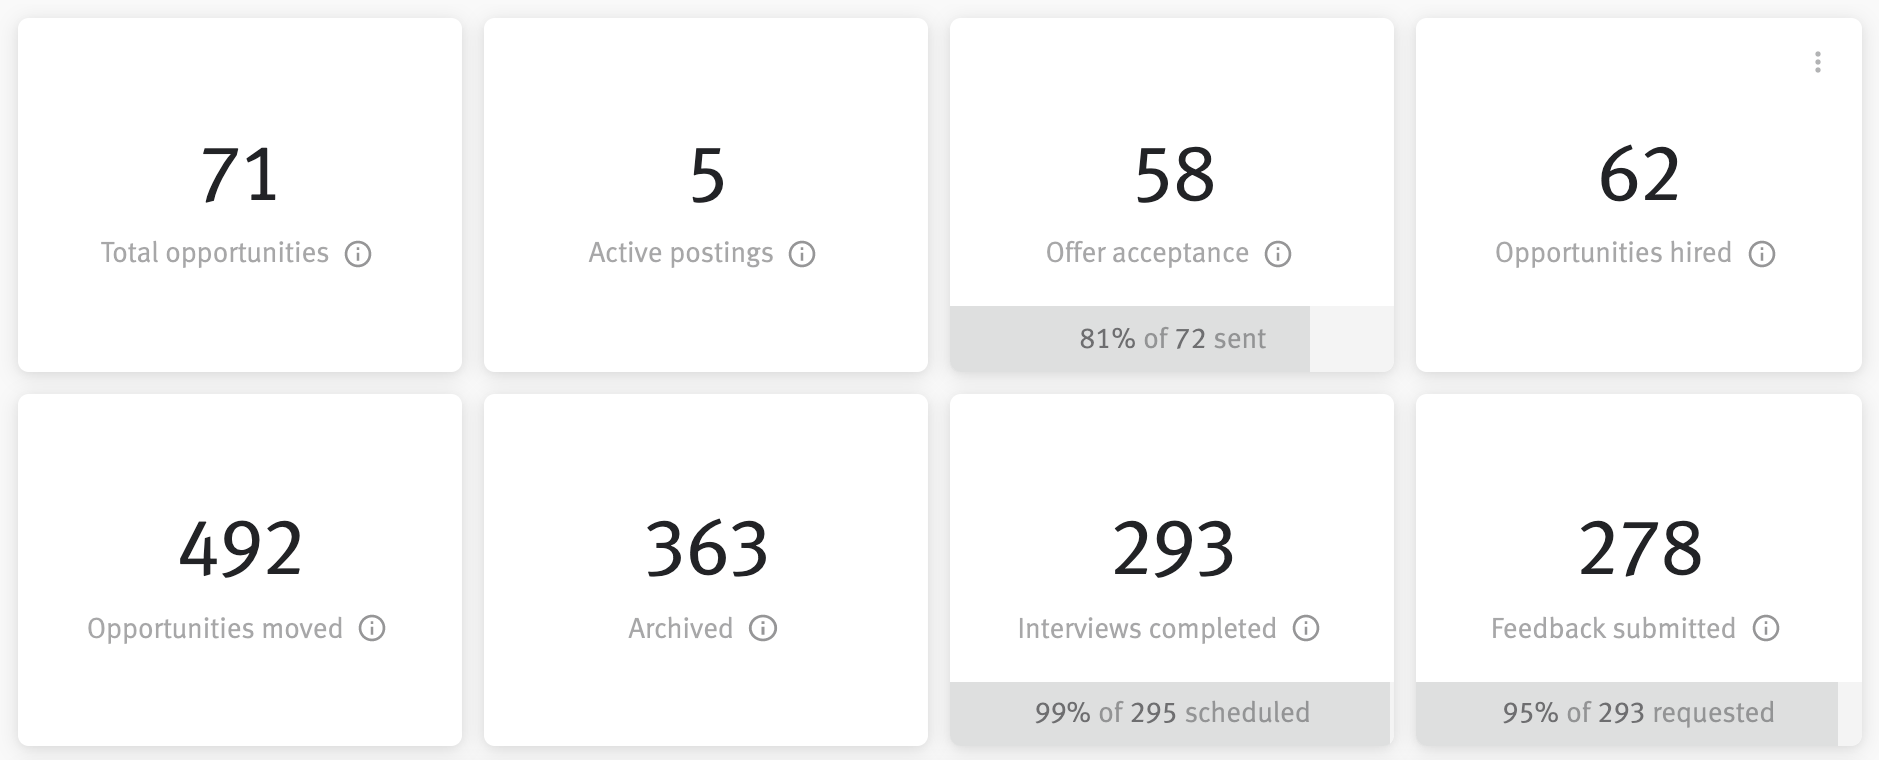Click the 278 Feedback submitted value
This screenshot has height=760, width=1879.
pyautogui.click(x=1640, y=549)
